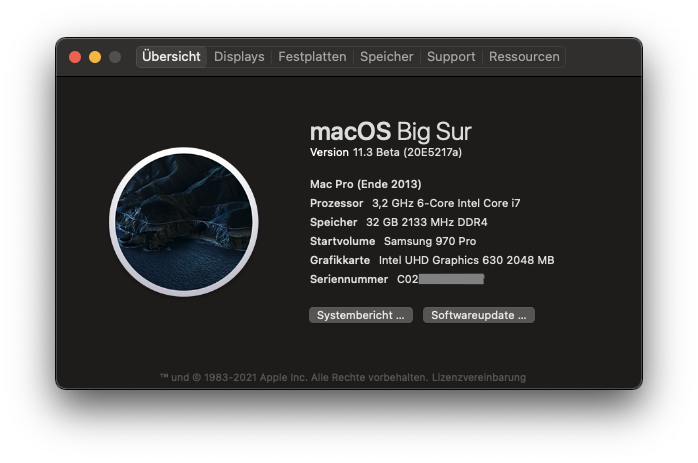
Task: Switch to the Übersicht tab
Action: click(171, 57)
